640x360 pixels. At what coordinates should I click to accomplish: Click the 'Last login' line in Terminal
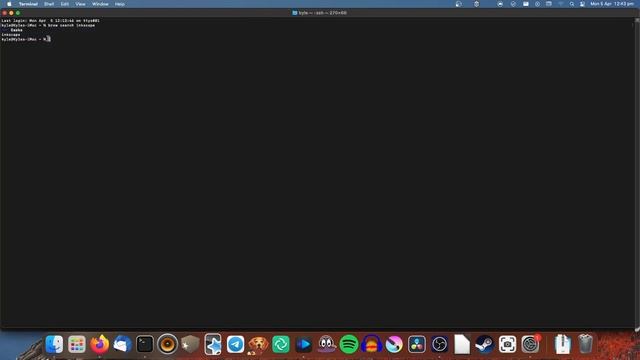(50, 20)
